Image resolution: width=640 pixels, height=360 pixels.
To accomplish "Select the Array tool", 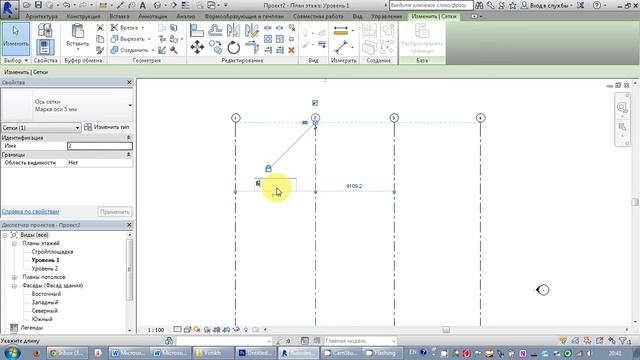I will click(x=268, y=39).
